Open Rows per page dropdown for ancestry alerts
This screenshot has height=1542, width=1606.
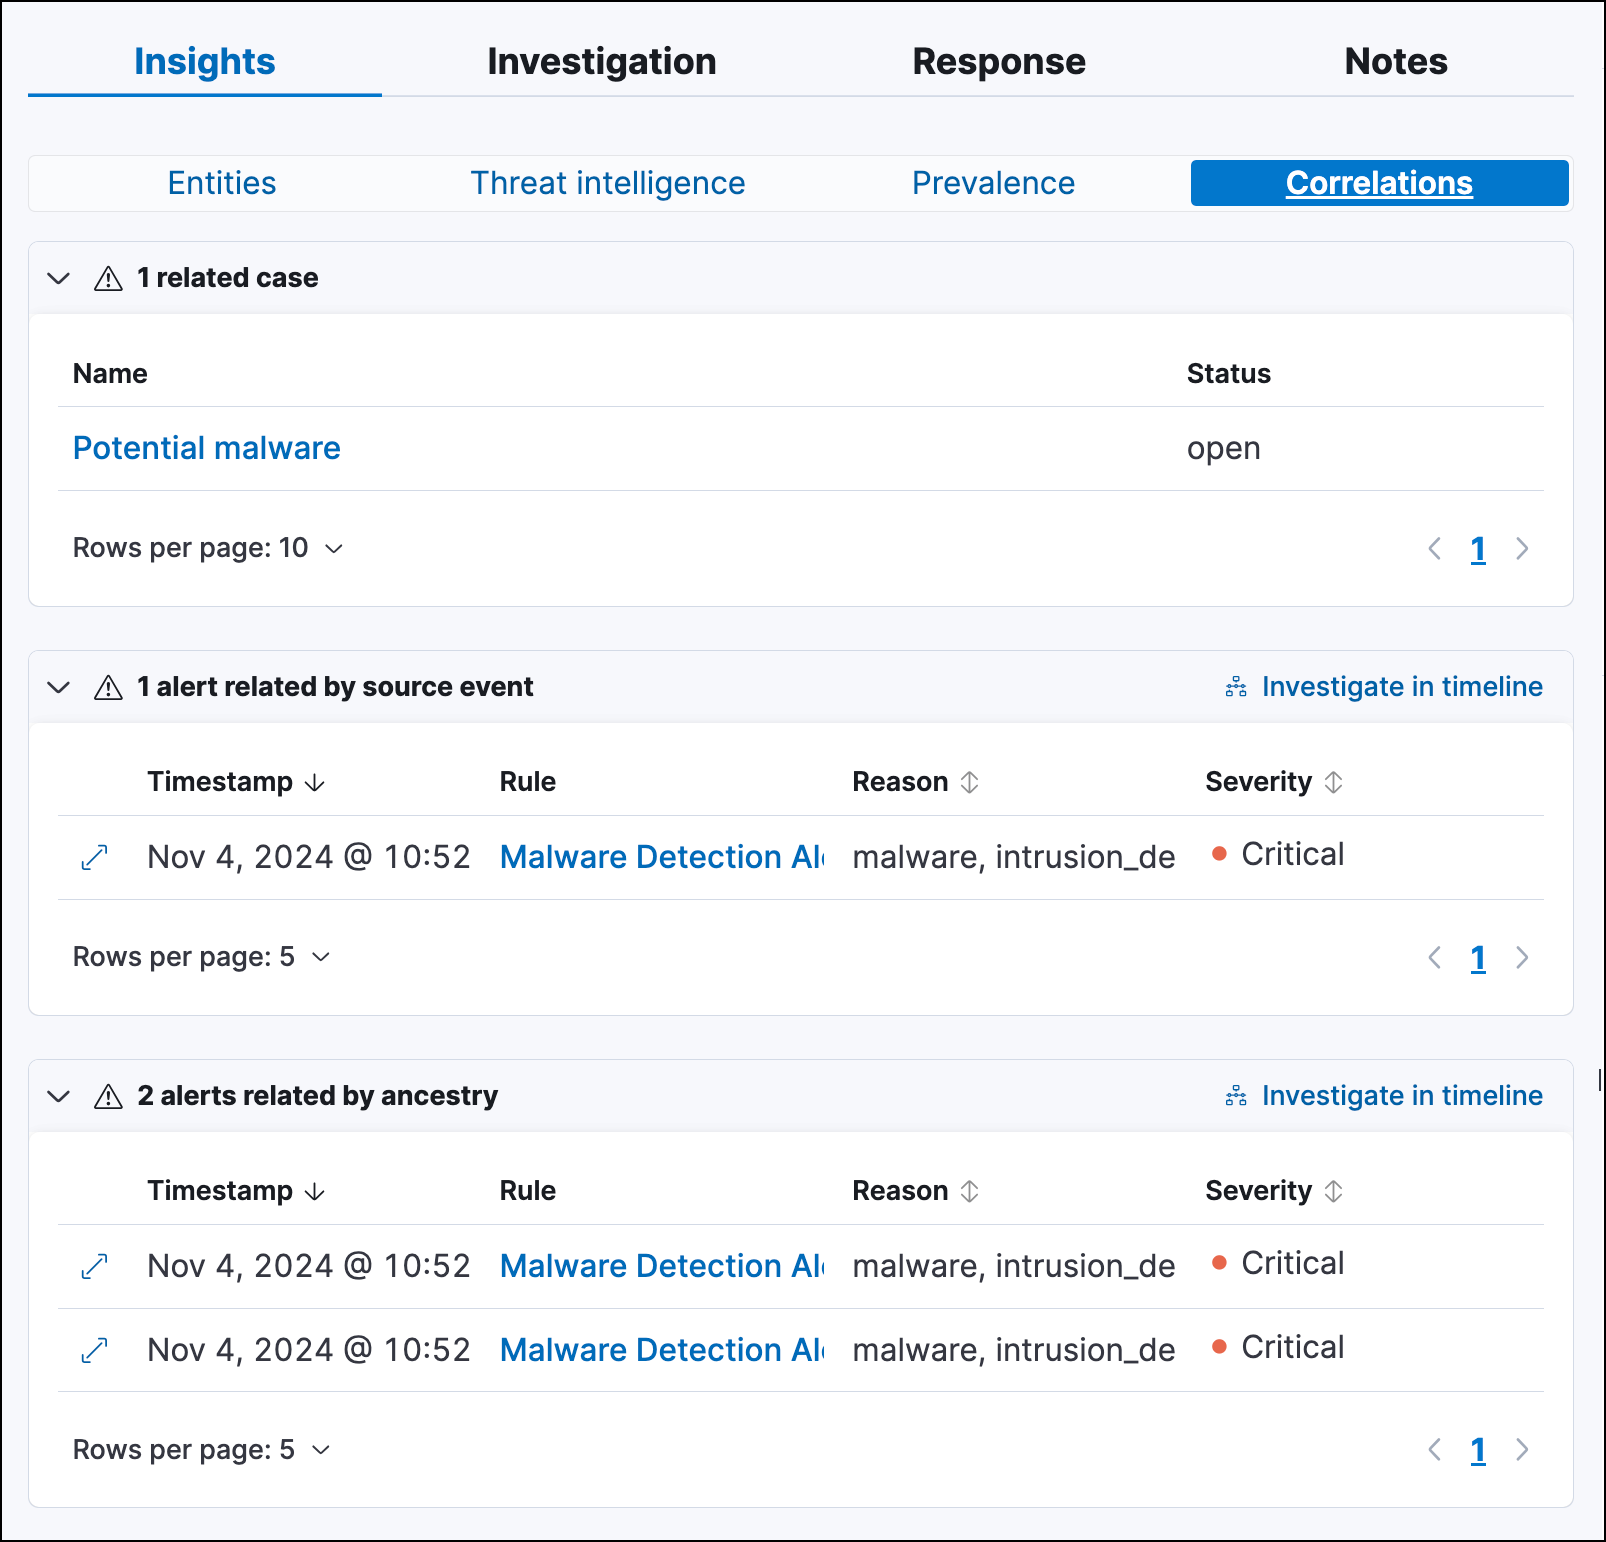(201, 1450)
